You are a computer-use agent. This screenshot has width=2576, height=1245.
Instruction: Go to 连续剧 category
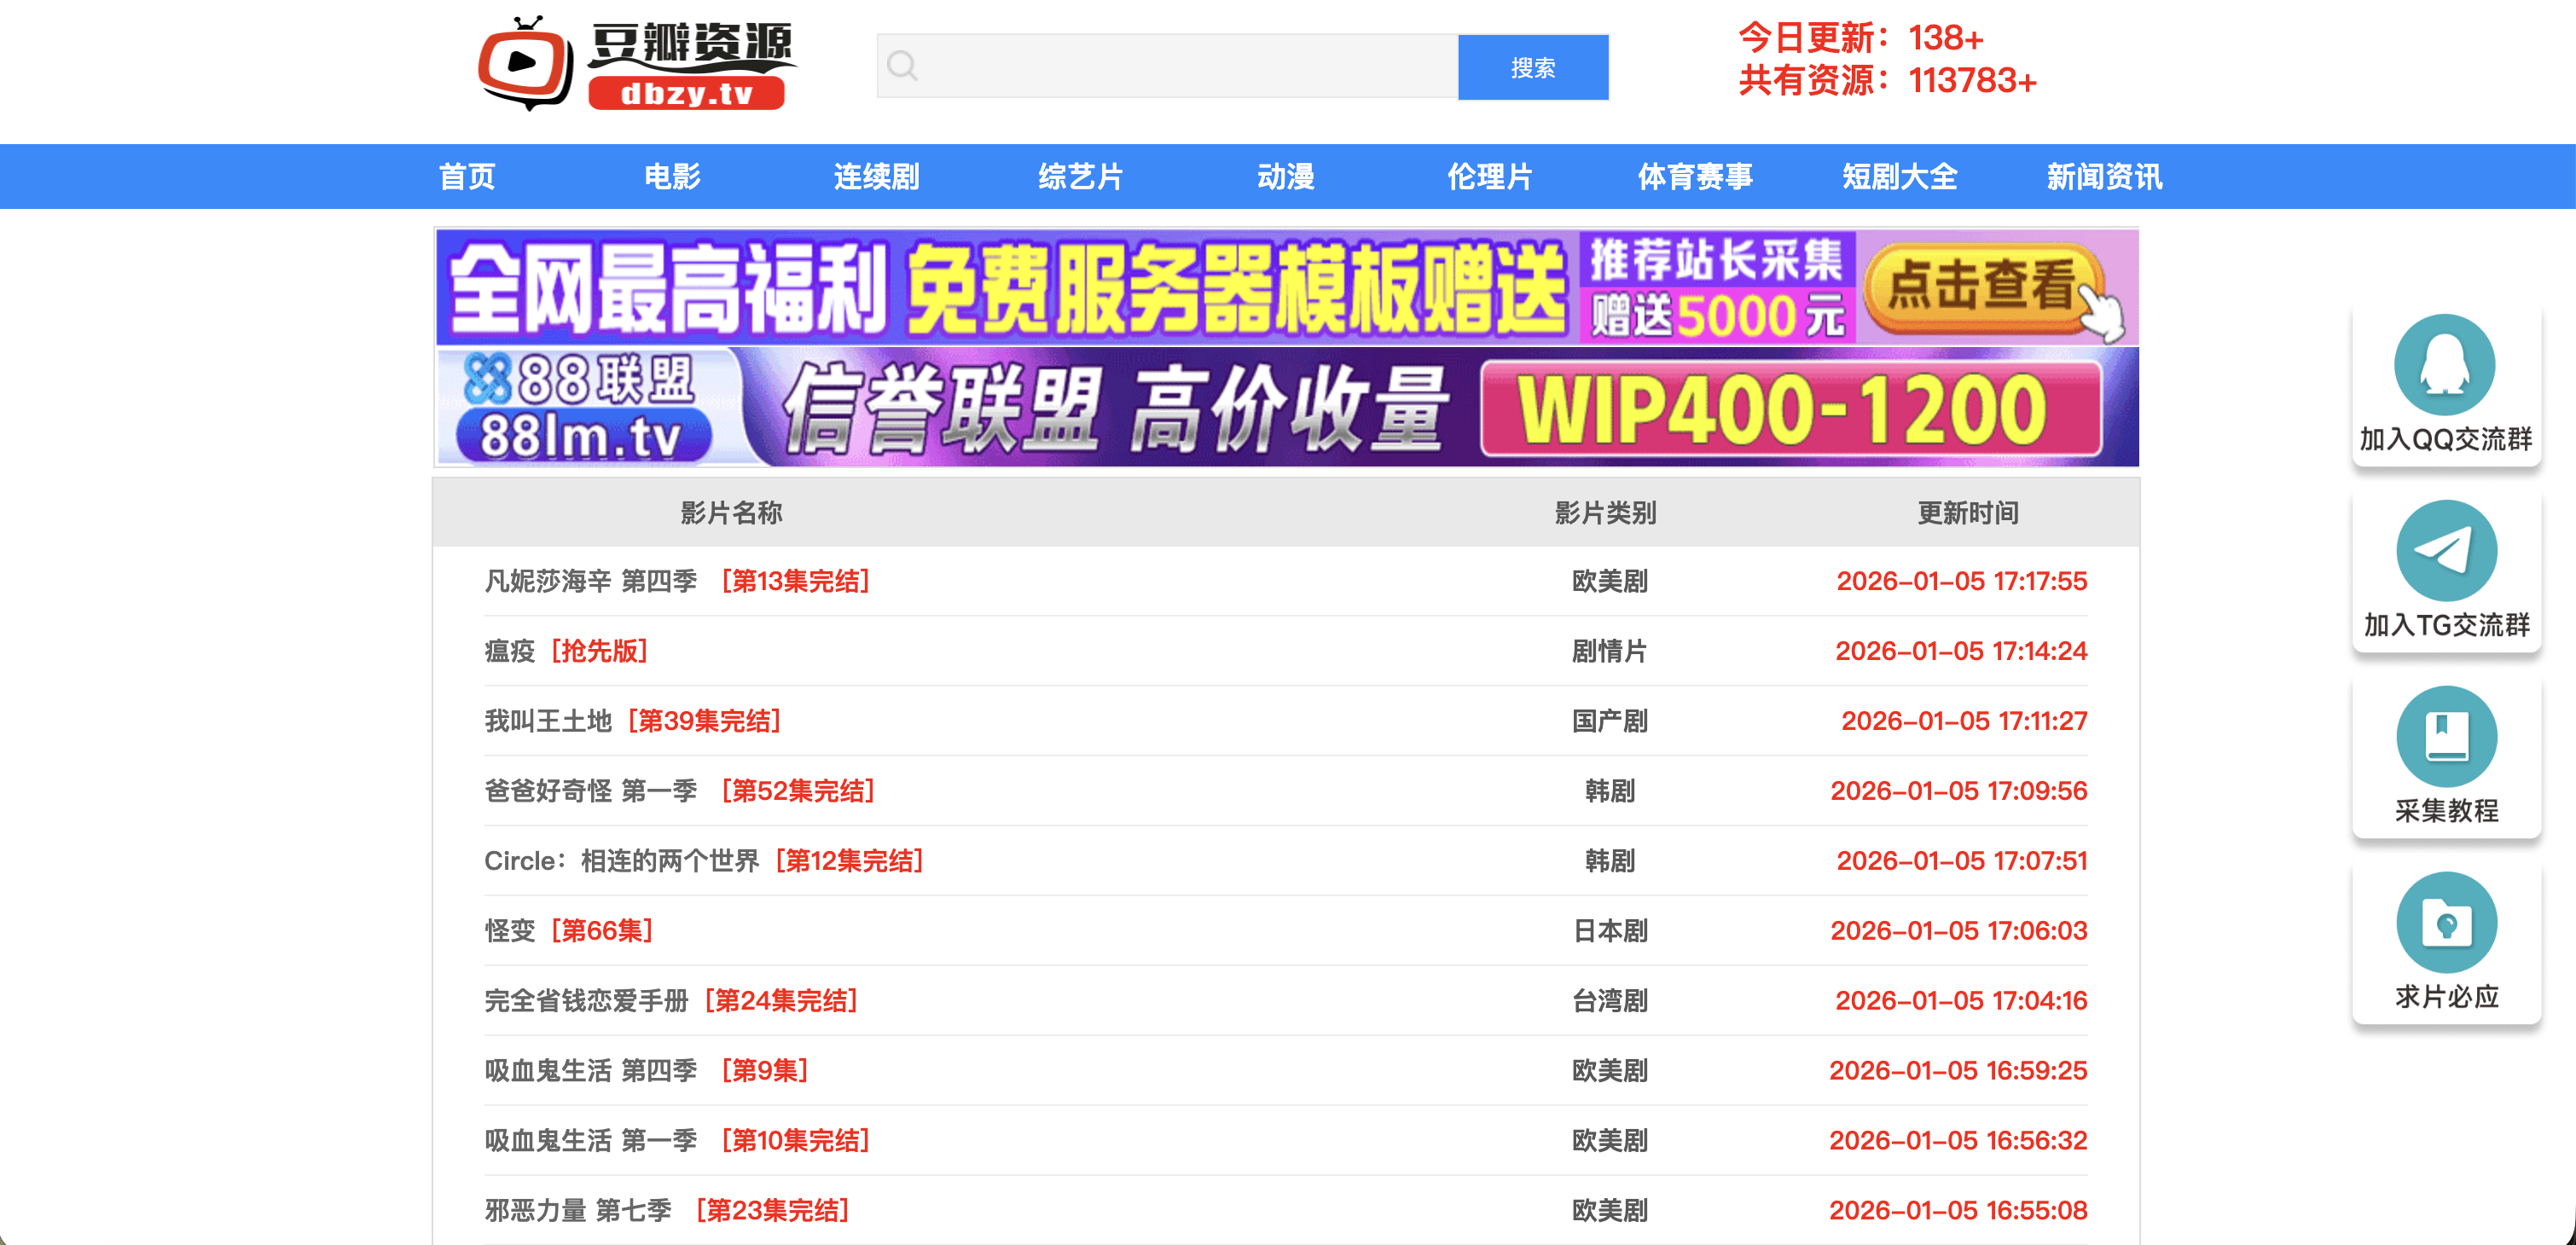[x=876, y=177]
